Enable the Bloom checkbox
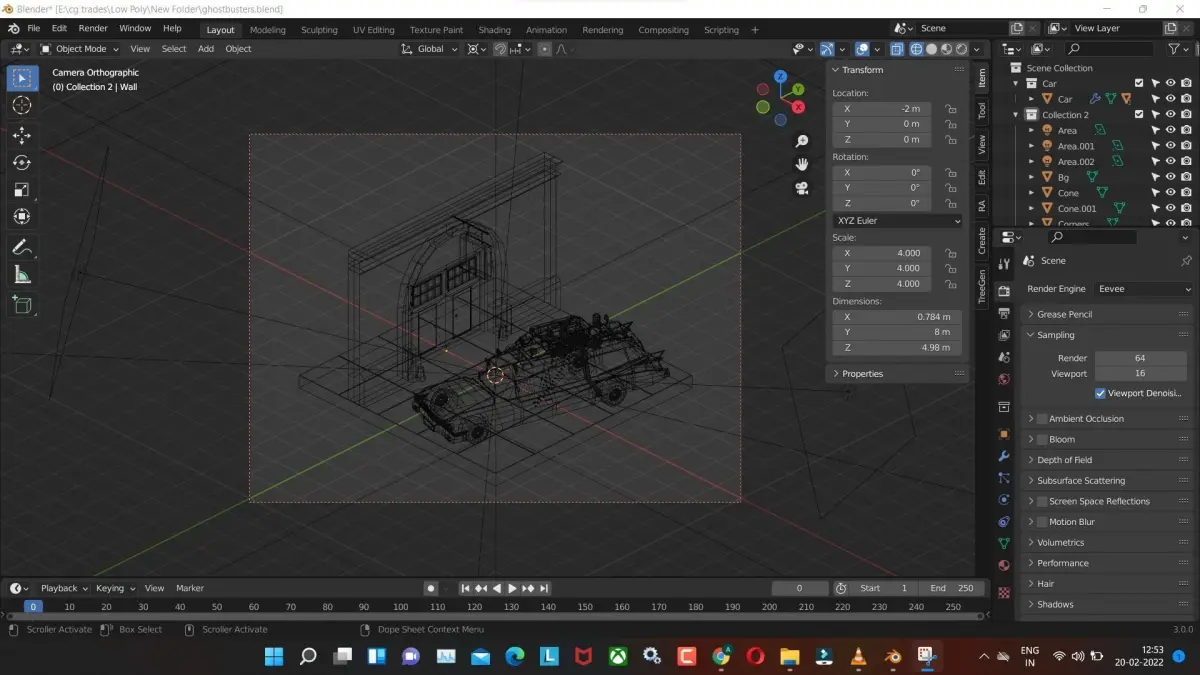 (x=1042, y=440)
